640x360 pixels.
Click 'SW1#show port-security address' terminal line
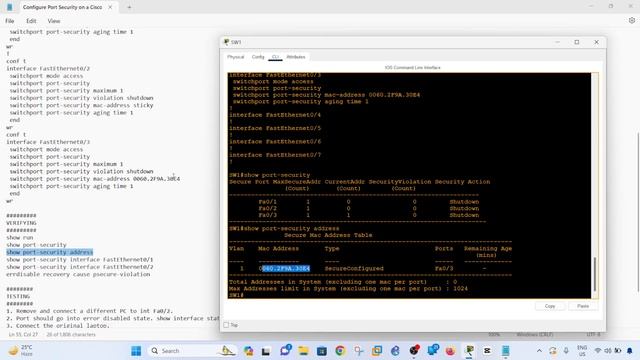point(284,229)
